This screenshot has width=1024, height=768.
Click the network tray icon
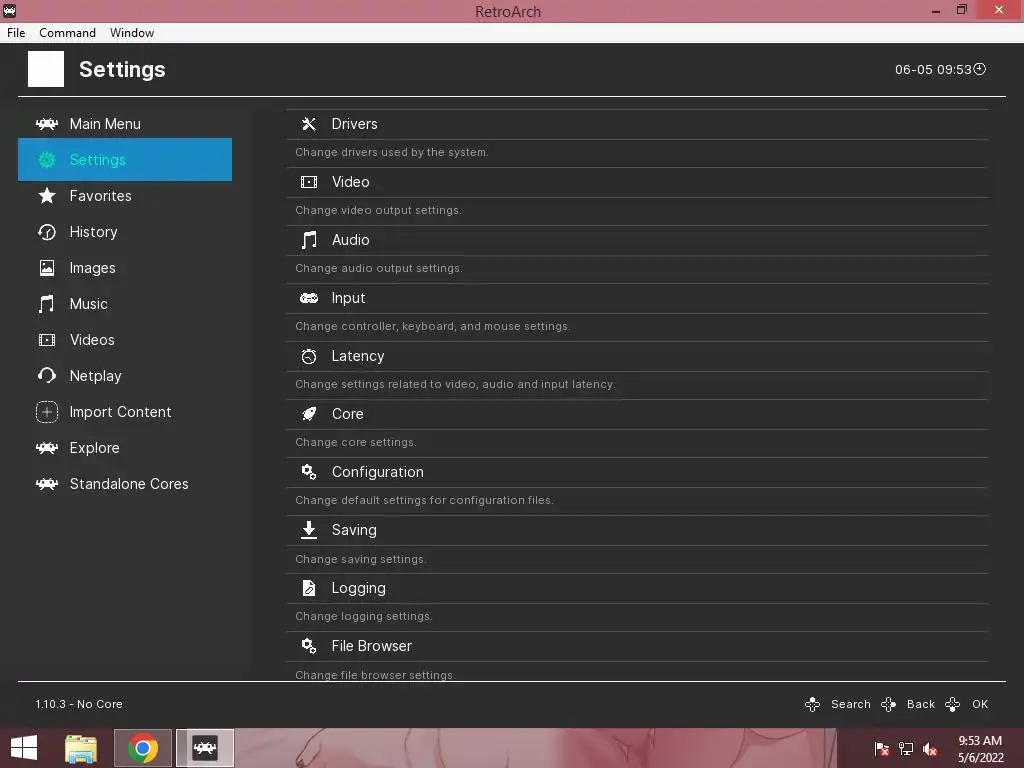(906, 749)
